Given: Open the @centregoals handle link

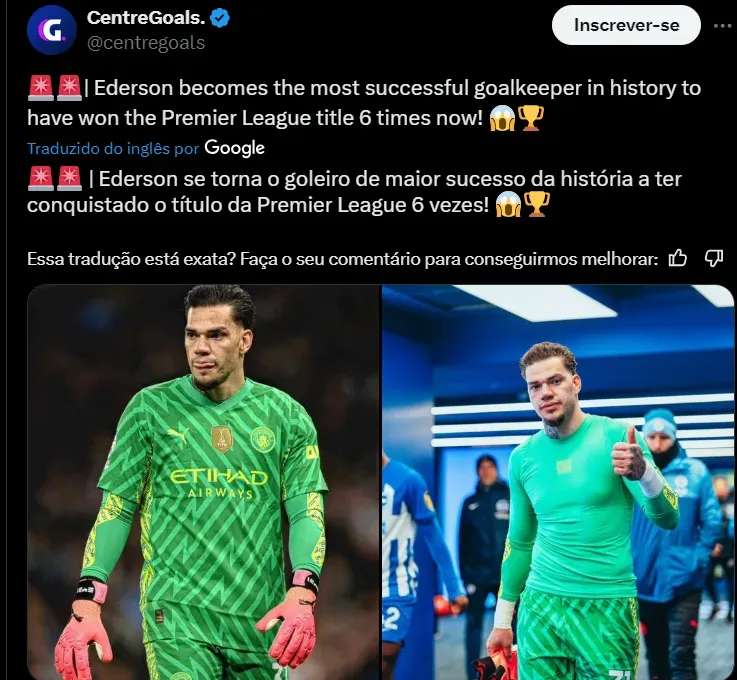Looking at the screenshot, I should 146,43.
